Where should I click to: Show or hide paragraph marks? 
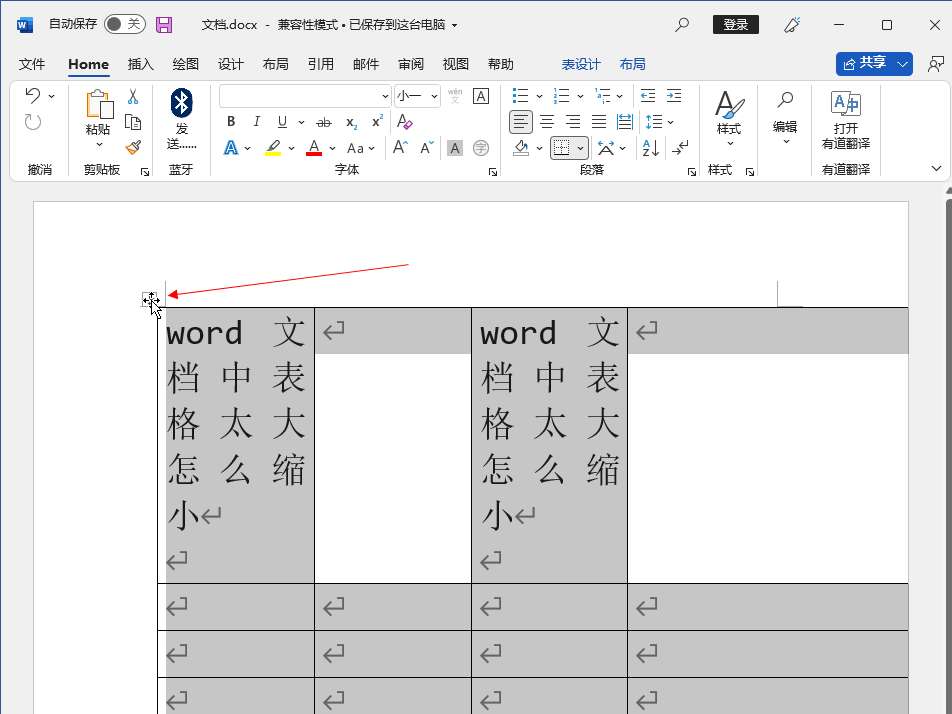point(680,148)
